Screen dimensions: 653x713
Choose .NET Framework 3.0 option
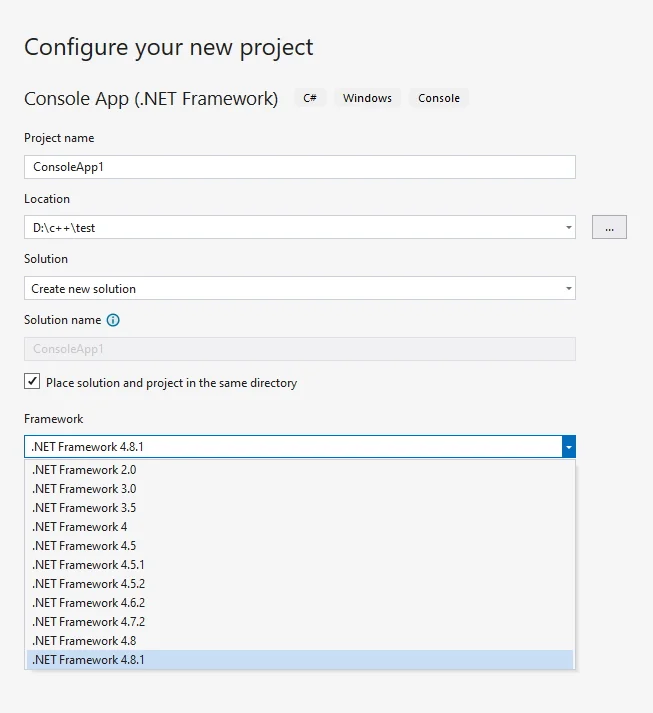click(300, 489)
